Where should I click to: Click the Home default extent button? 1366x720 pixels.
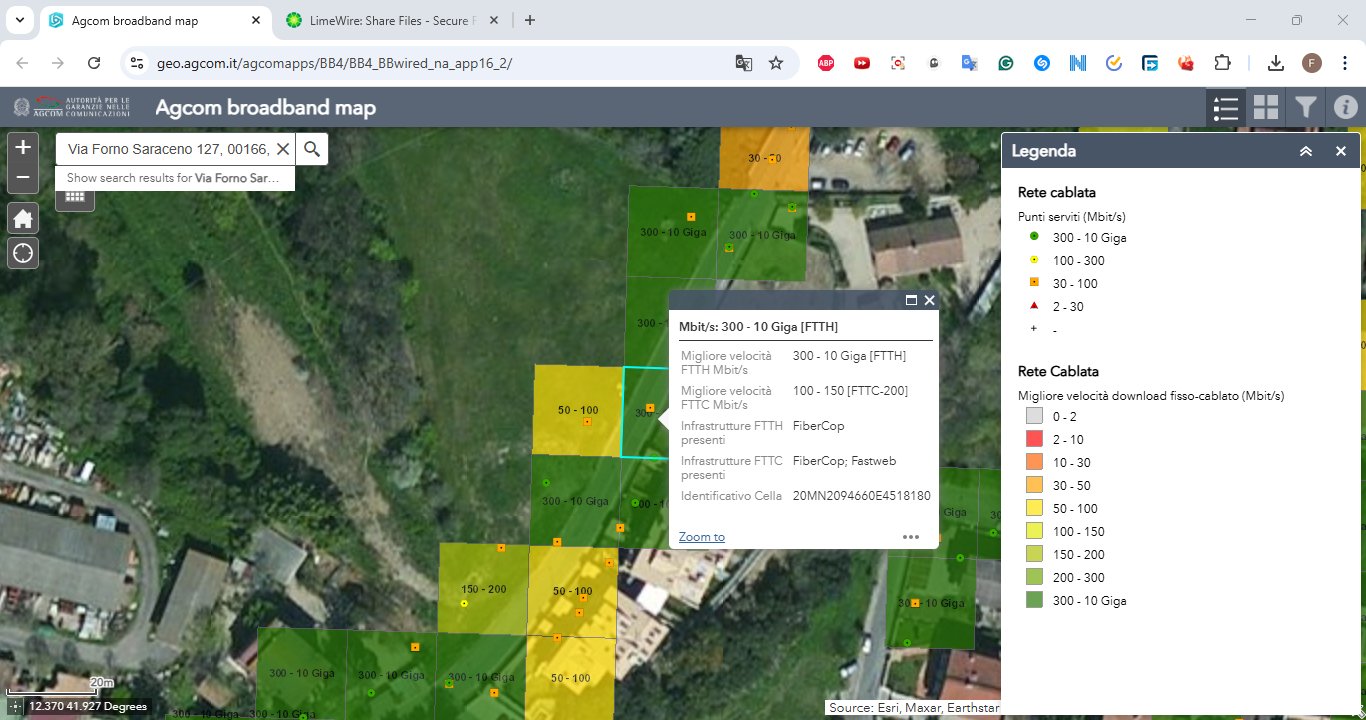coord(23,218)
